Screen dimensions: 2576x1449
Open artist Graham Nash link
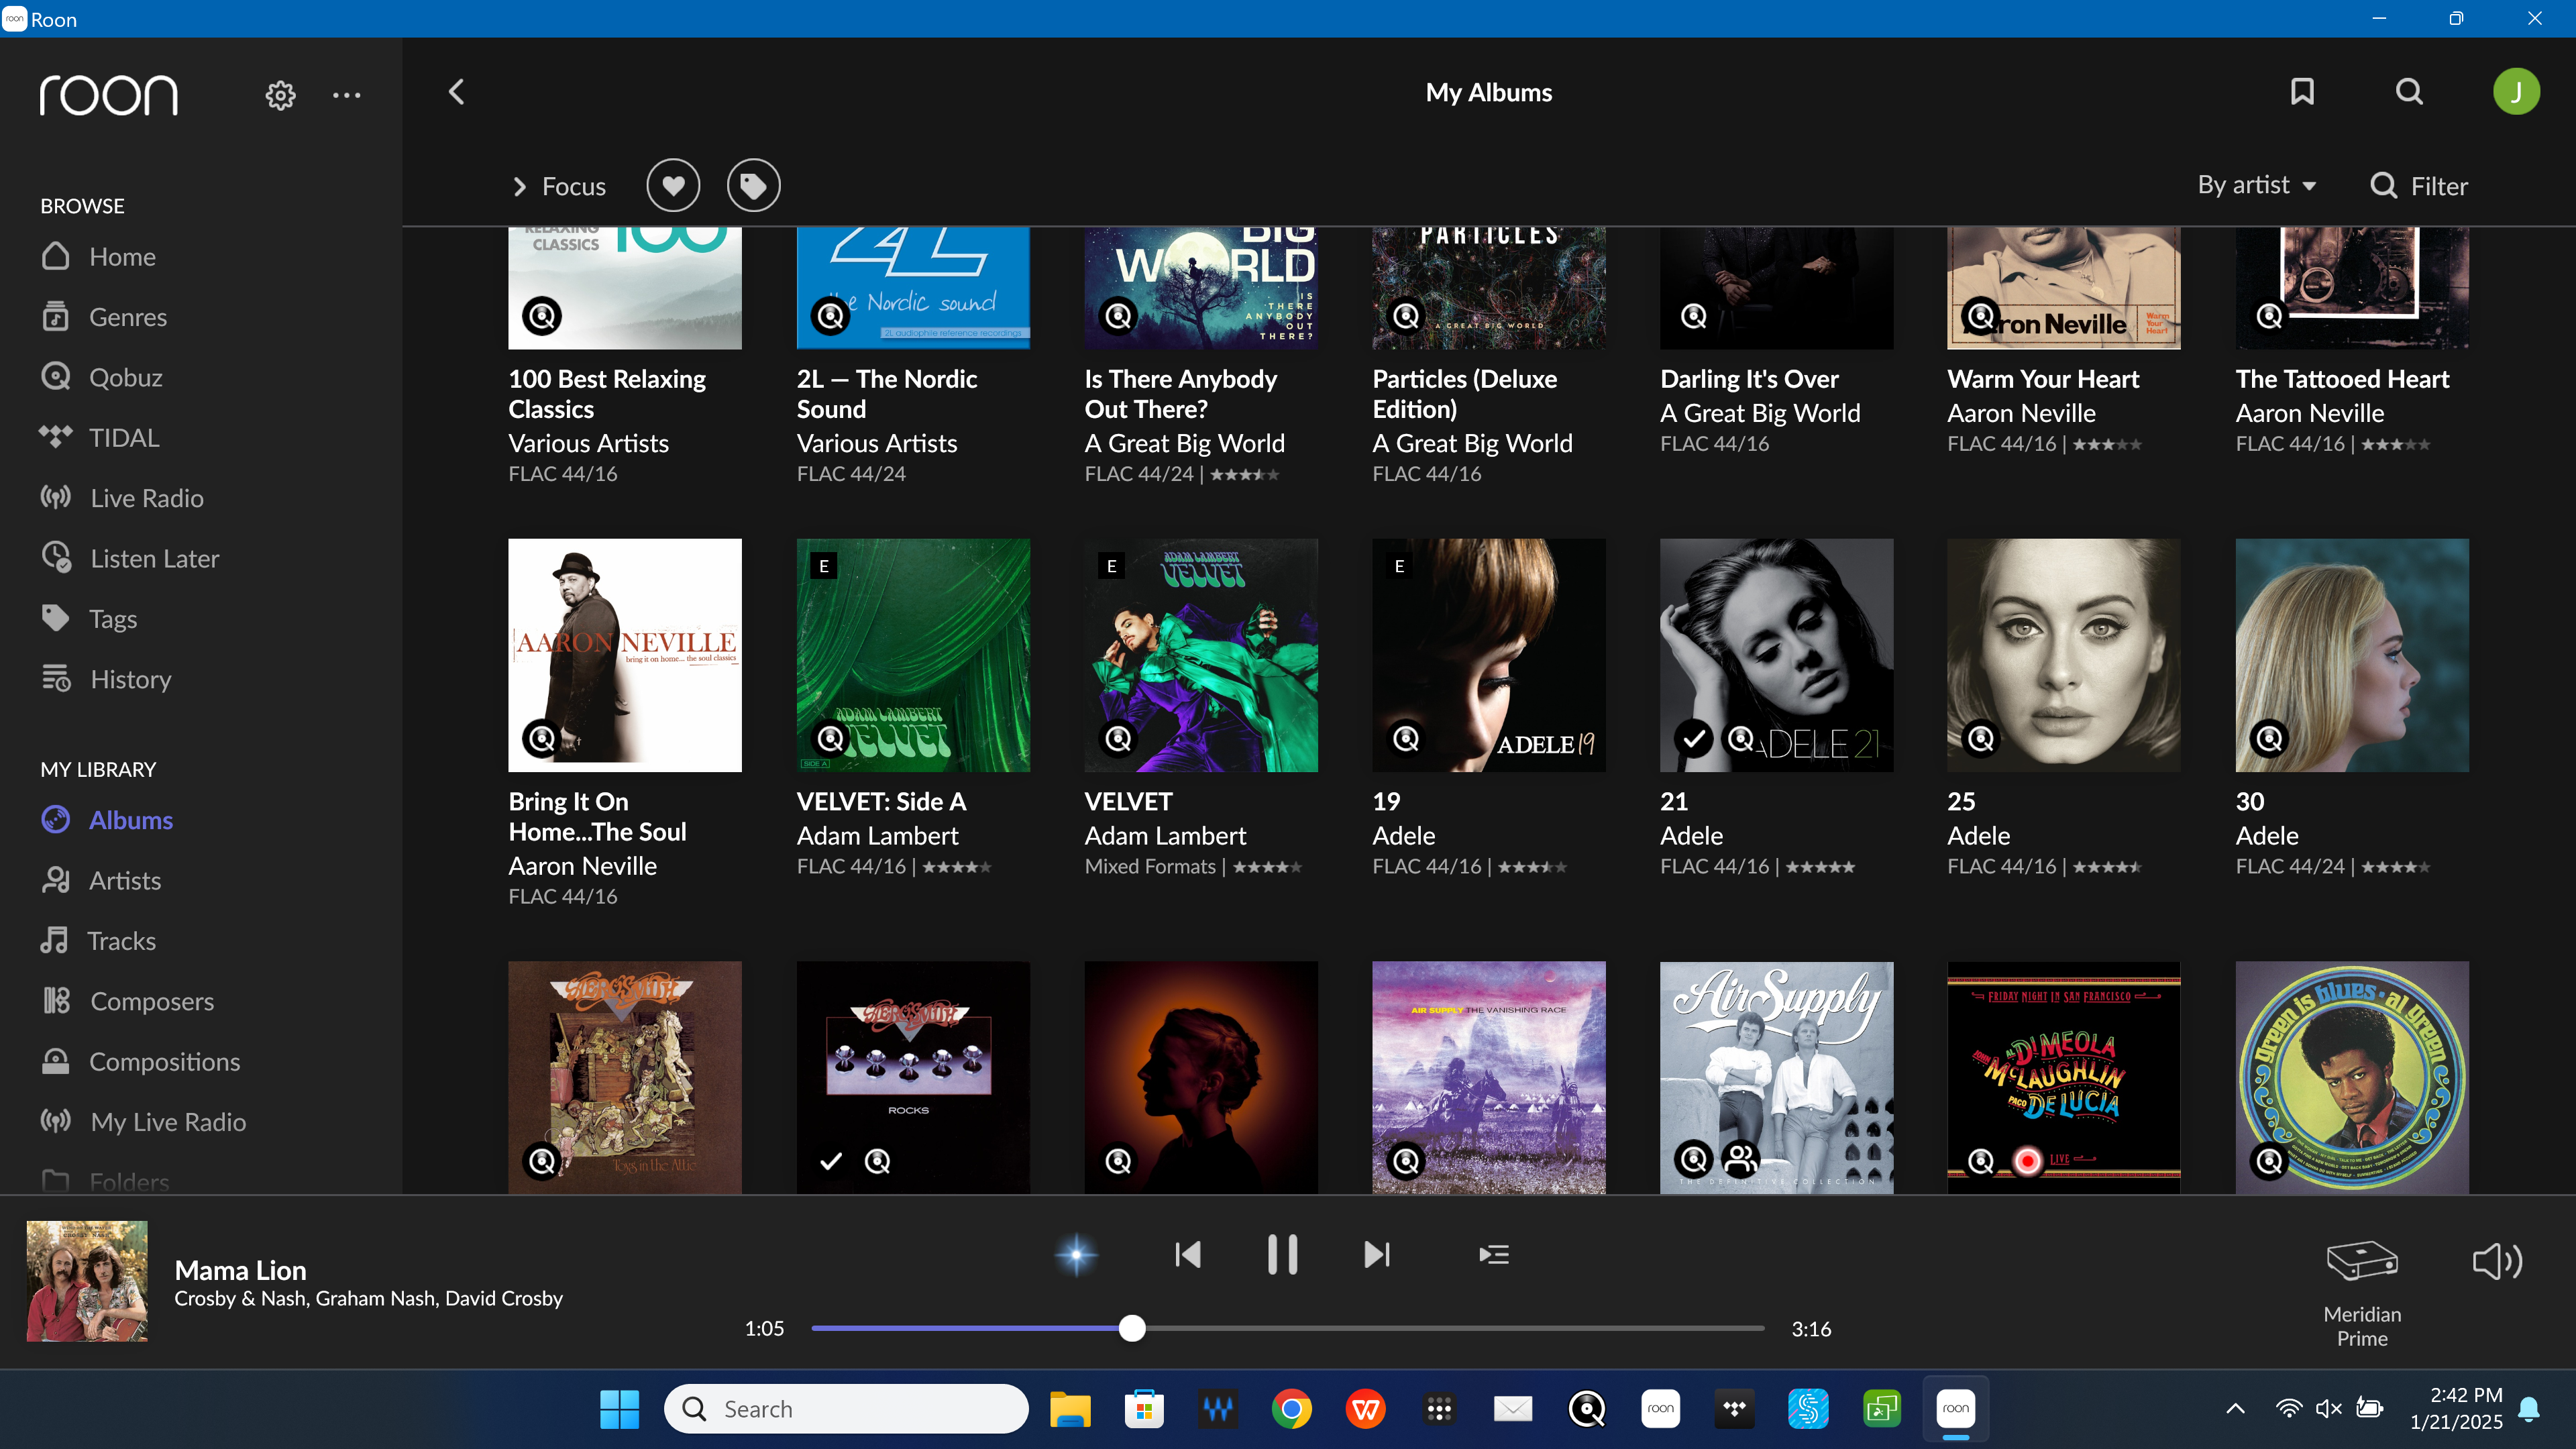(374, 1298)
